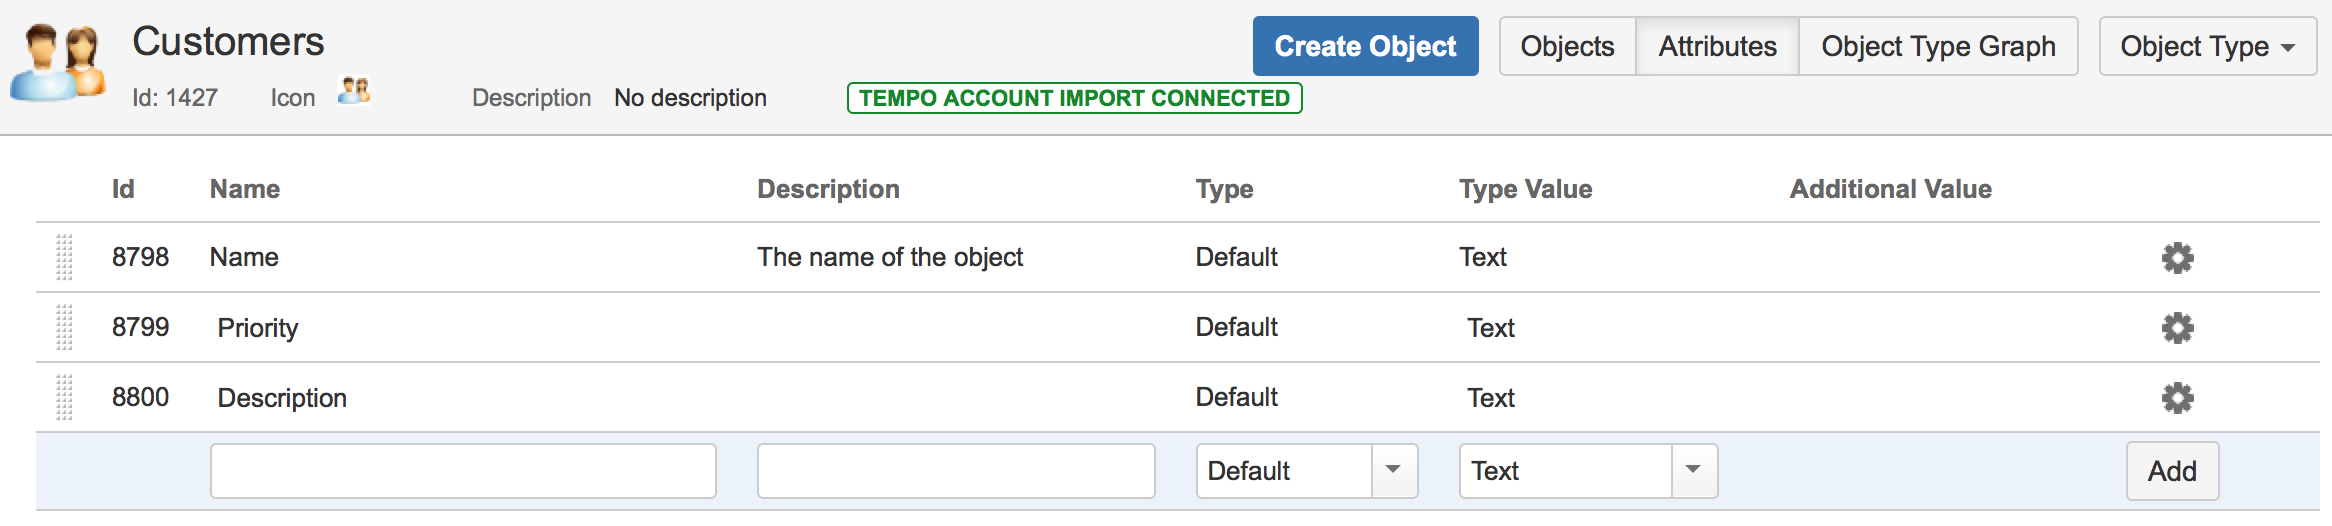Screen dimensions: 2332x526
Task: Open gear settings for Priority attribute
Action: 2177,328
